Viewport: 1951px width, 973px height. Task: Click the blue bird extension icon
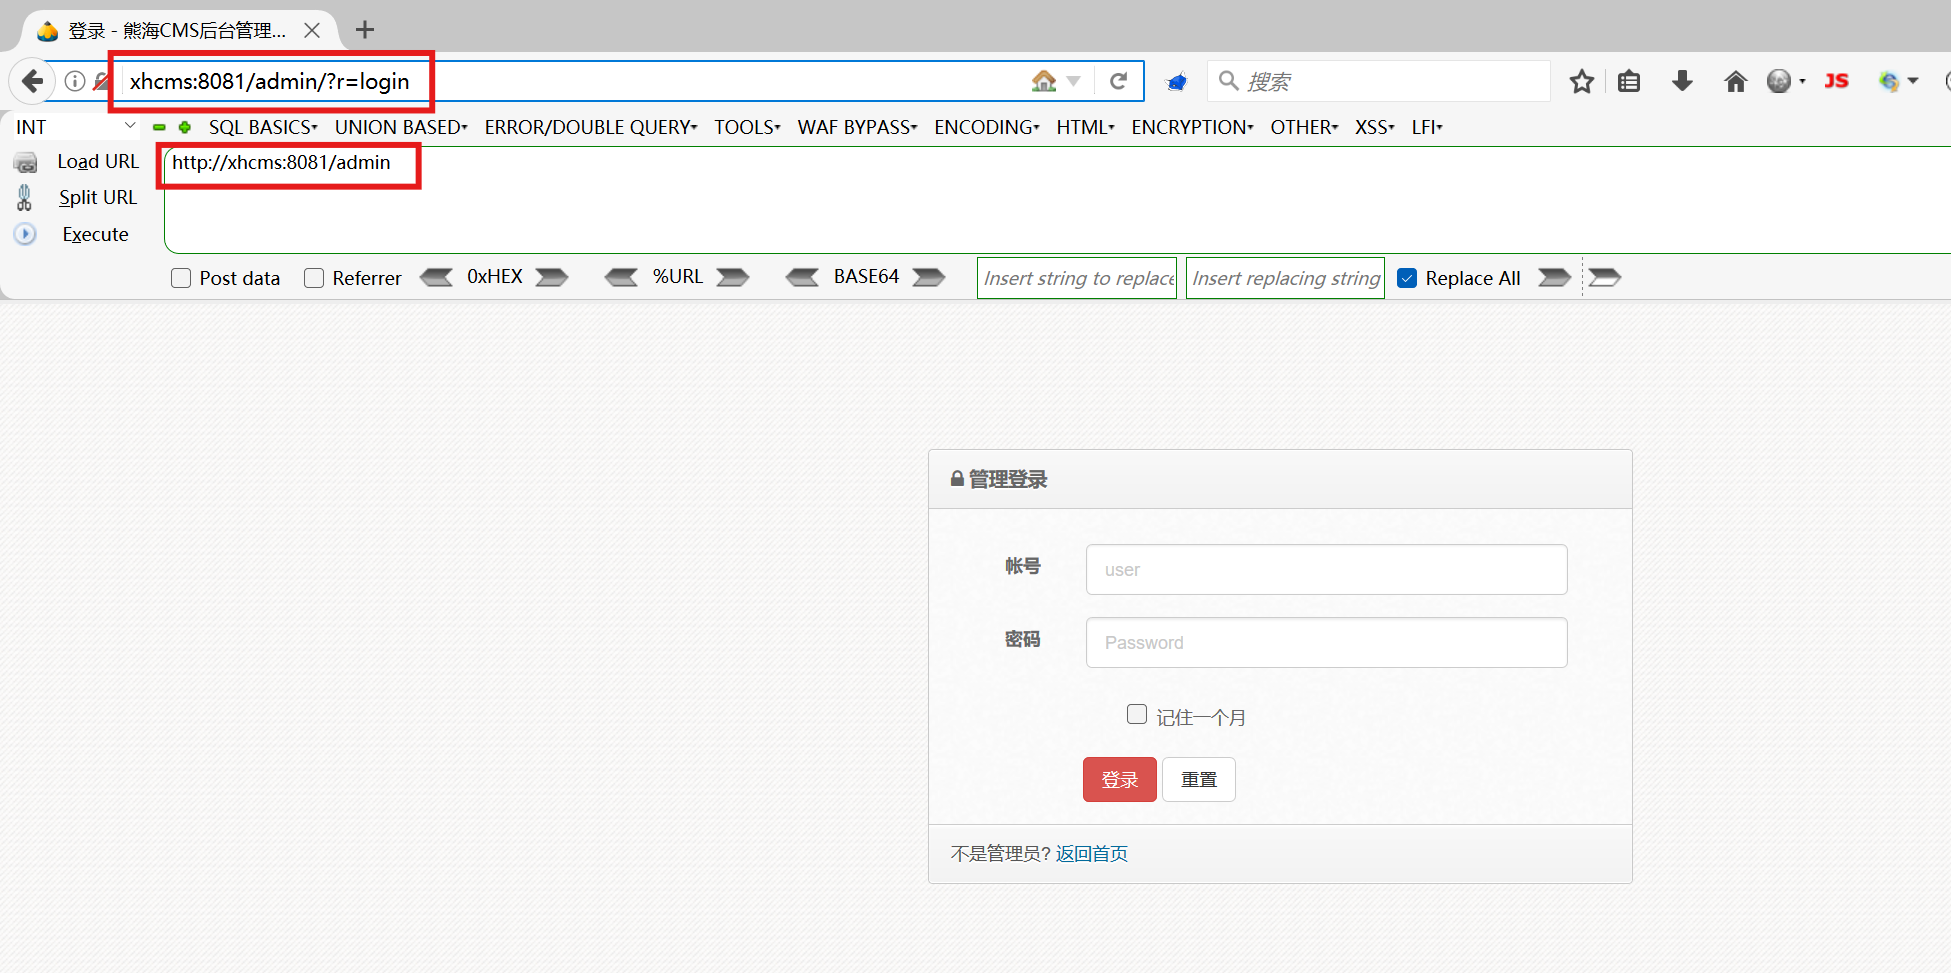click(x=1177, y=82)
